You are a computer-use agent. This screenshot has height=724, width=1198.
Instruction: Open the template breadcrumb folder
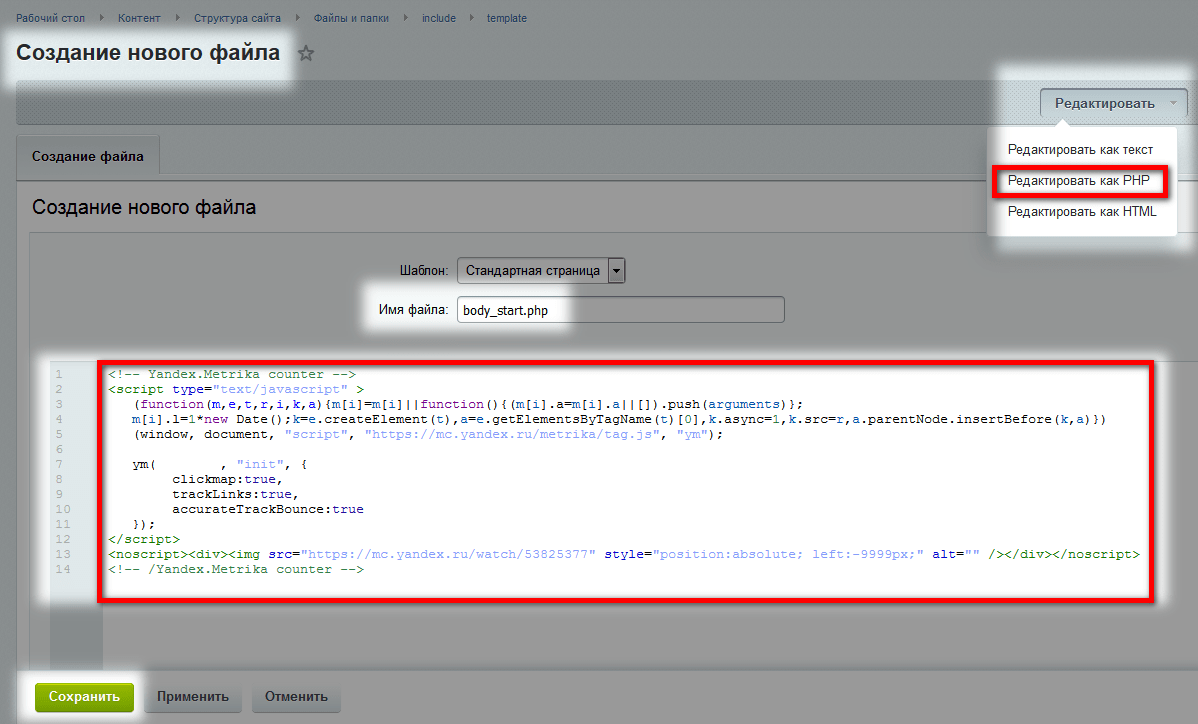[507, 18]
